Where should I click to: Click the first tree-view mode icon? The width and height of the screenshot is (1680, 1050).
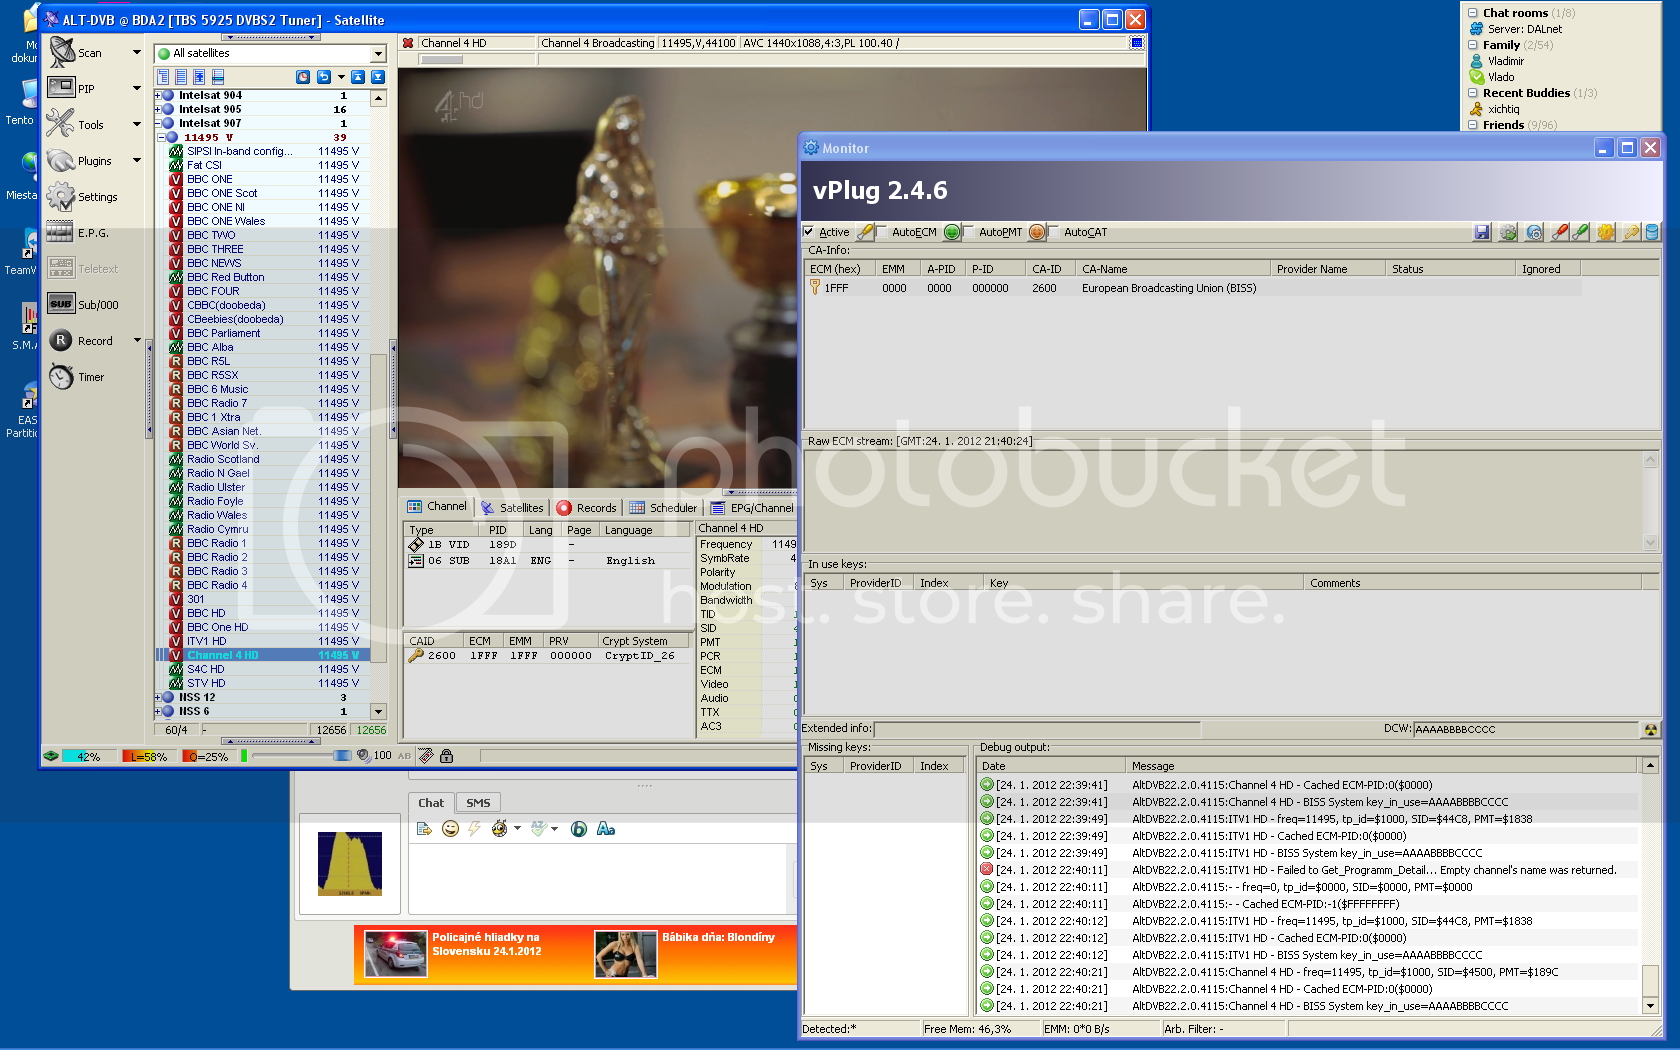[163, 77]
